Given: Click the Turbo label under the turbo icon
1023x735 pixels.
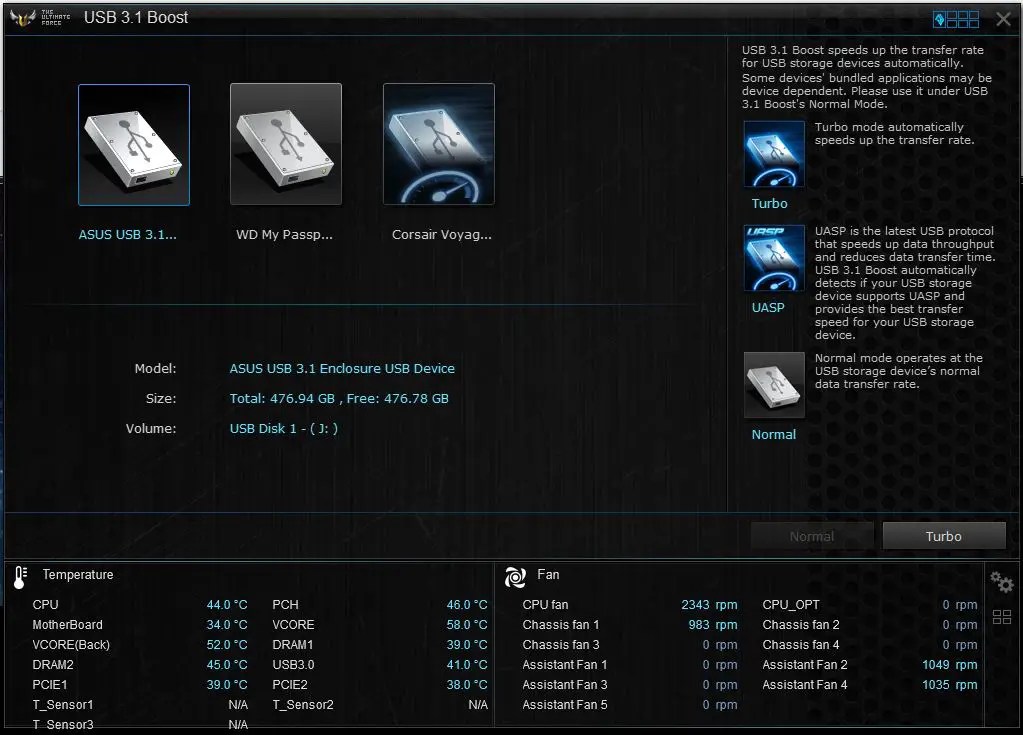Looking at the screenshot, I should (769, 203).
